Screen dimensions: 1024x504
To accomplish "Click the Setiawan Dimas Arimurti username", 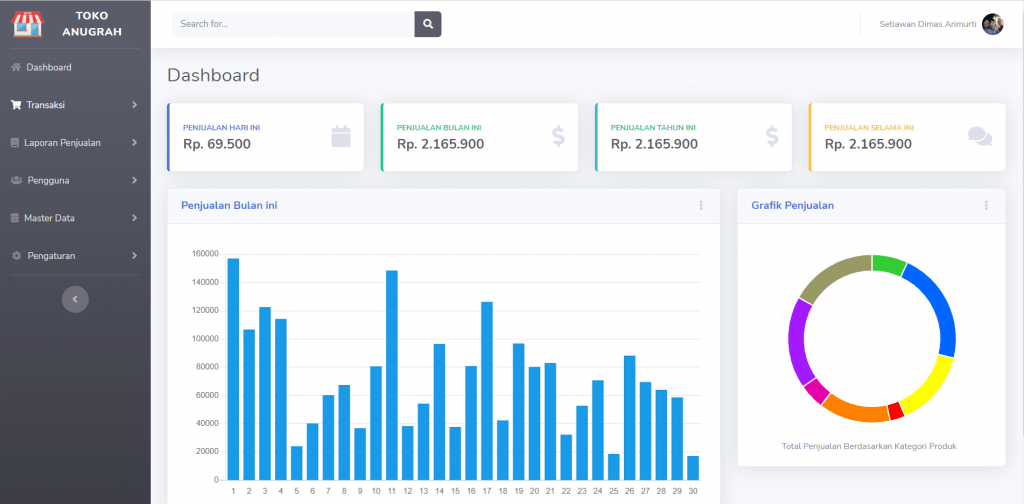I will tap(928, 24).
